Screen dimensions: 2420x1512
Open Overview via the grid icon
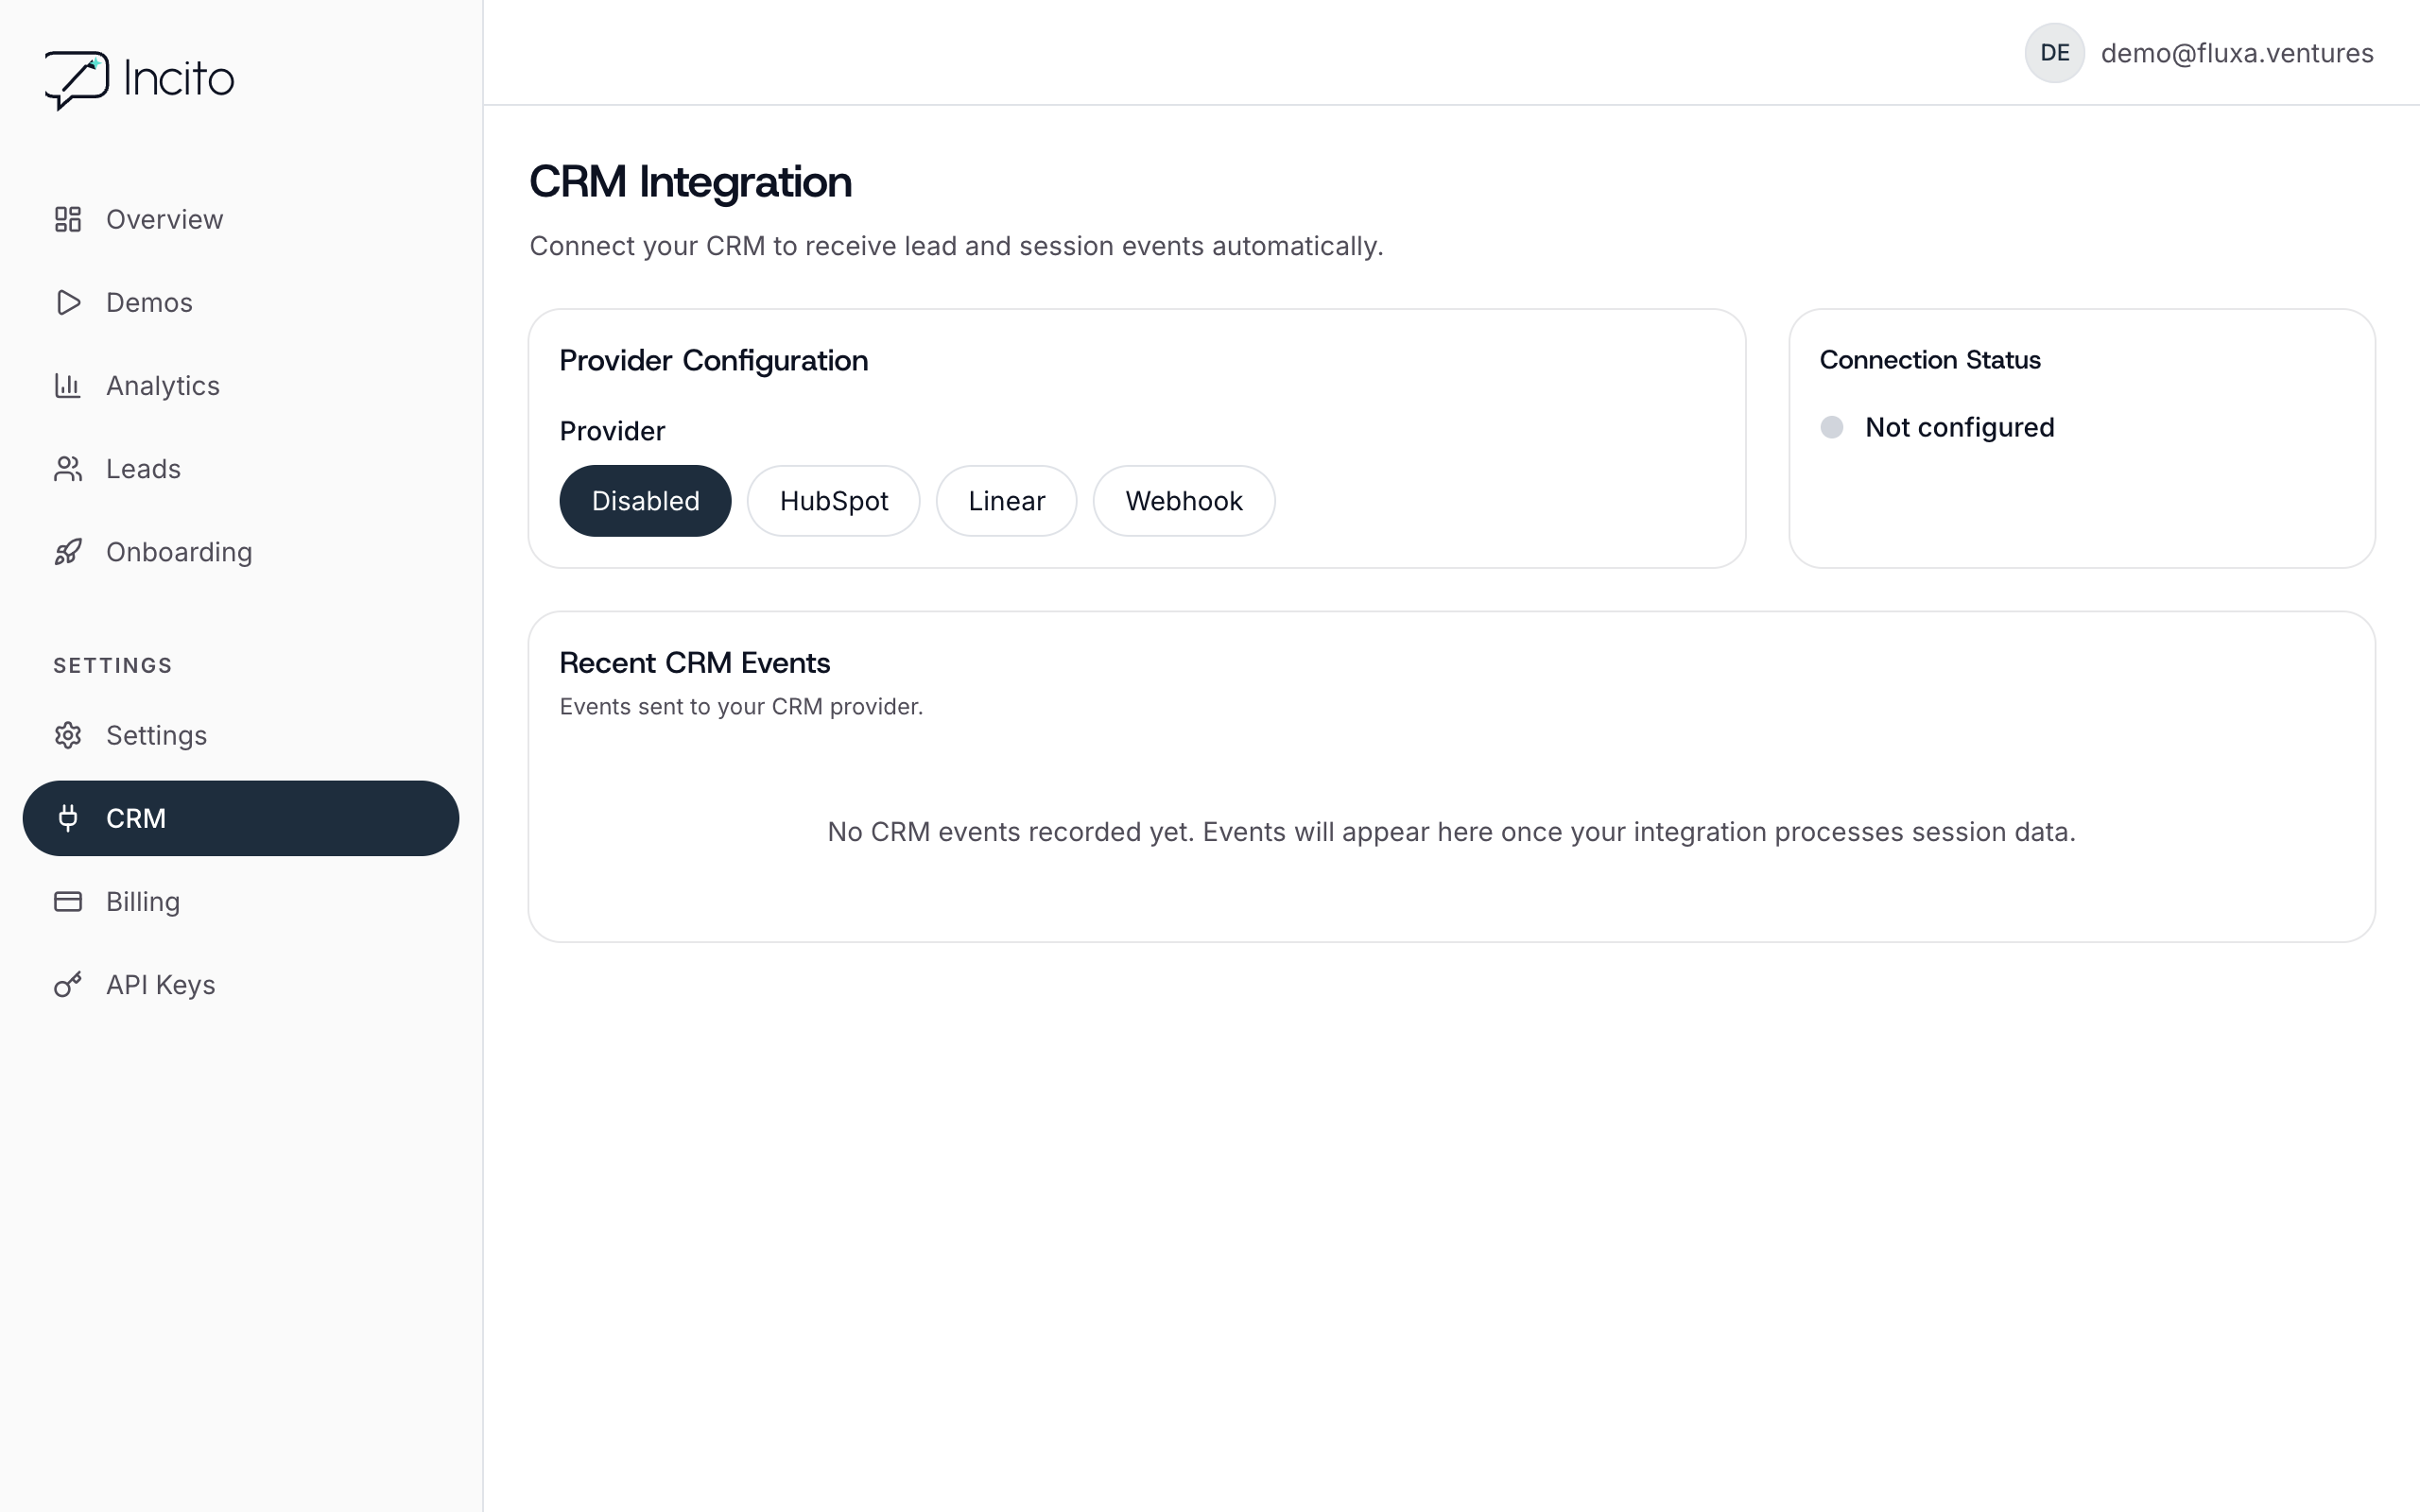click(68, 219)
